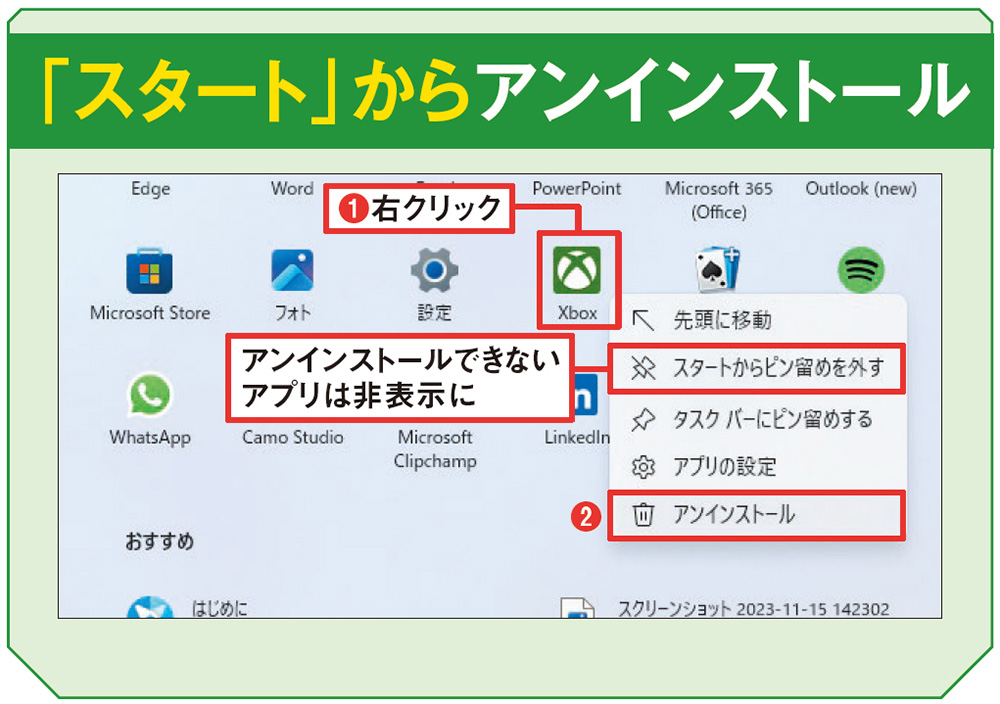This screenshot has height=704, width=1000.
Task: Click the 先頭に移動 arrow icon
Action: coord(643,319)
